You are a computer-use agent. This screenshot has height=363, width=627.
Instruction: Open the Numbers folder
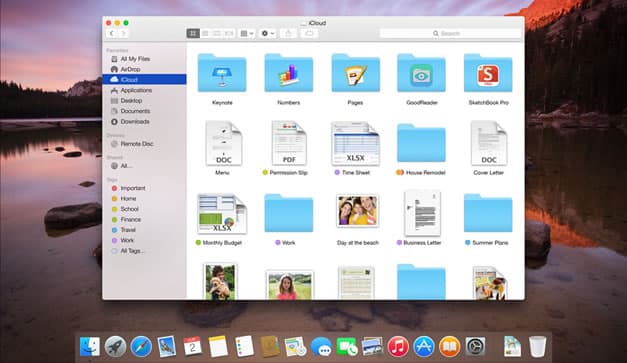click(289, 73)
